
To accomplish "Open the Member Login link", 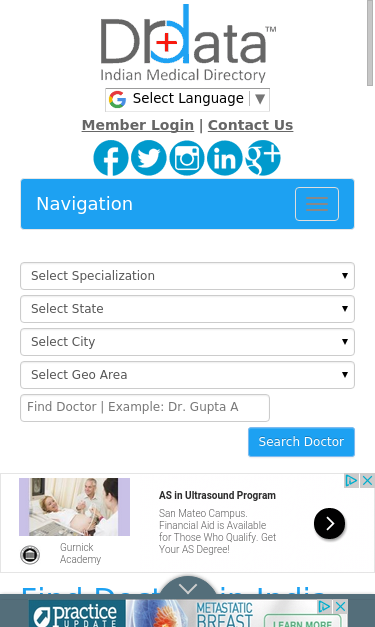I will 138,125.
